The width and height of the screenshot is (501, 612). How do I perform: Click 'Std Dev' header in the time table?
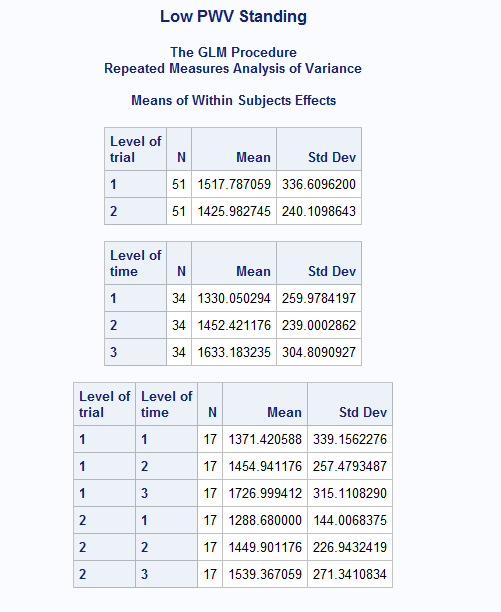pos(332,271)
